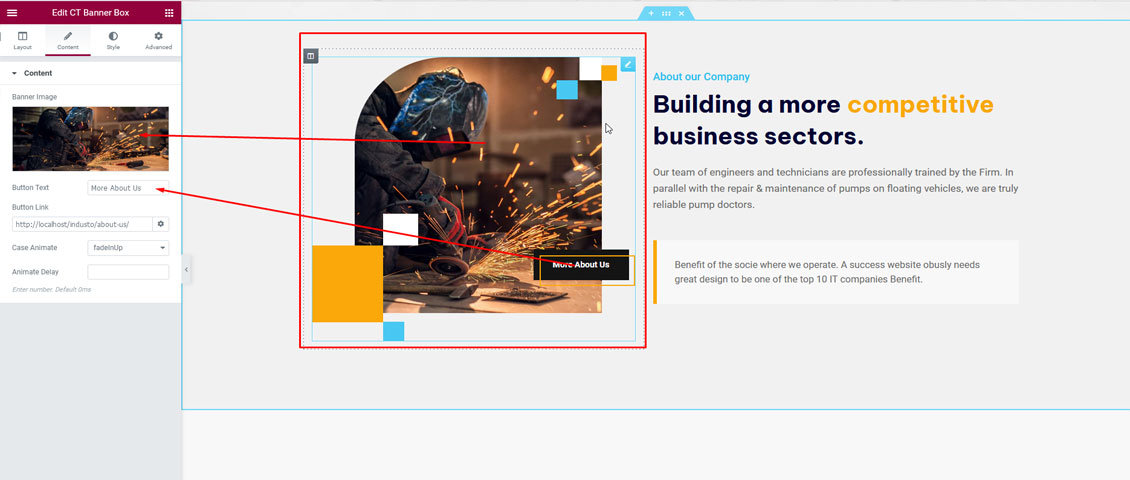This screenshot has height=480, width=1130.
Task: Click the Button Link options gear
Action: point(160,224)
